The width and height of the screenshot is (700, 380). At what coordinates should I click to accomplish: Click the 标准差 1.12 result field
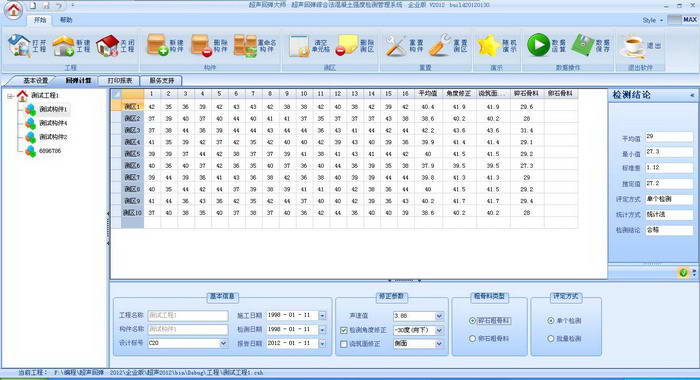[x=669, y=168]
